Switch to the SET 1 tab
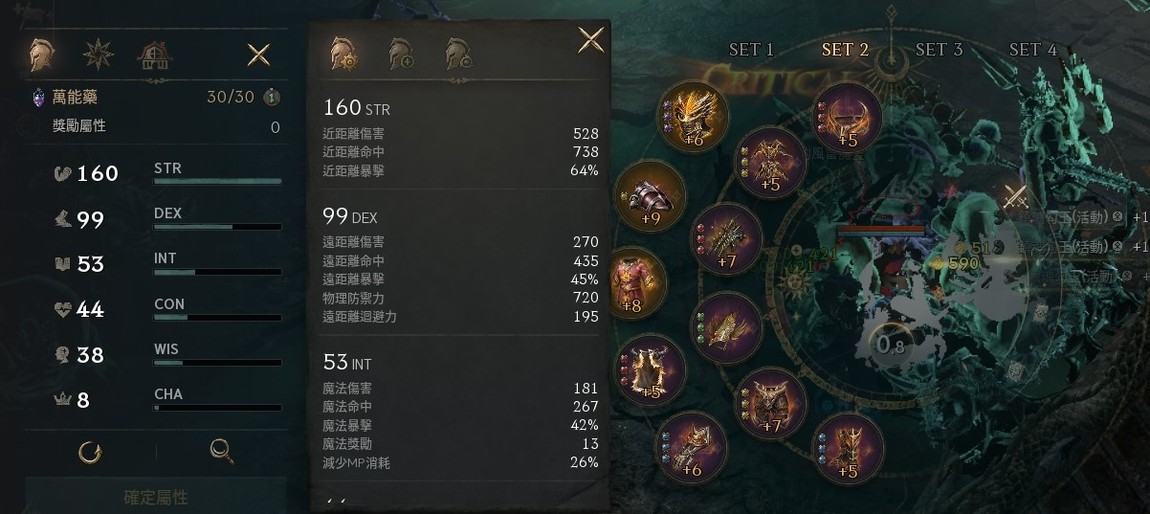 (751, 49)
